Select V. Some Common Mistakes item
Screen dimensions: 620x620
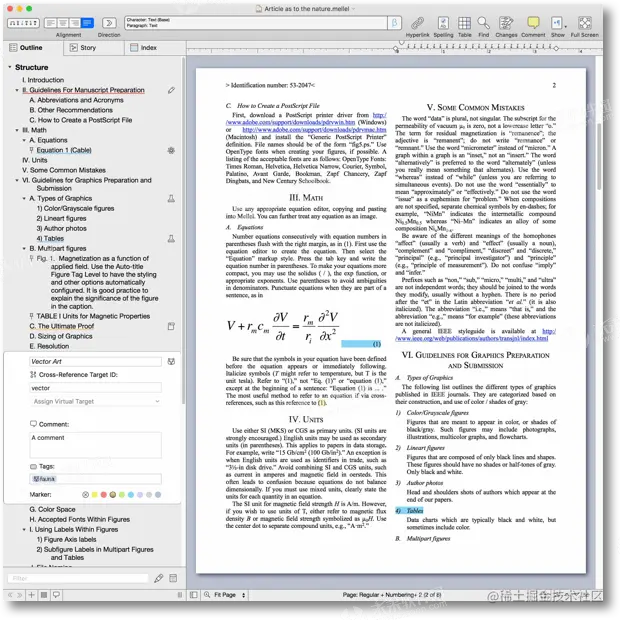64,170
